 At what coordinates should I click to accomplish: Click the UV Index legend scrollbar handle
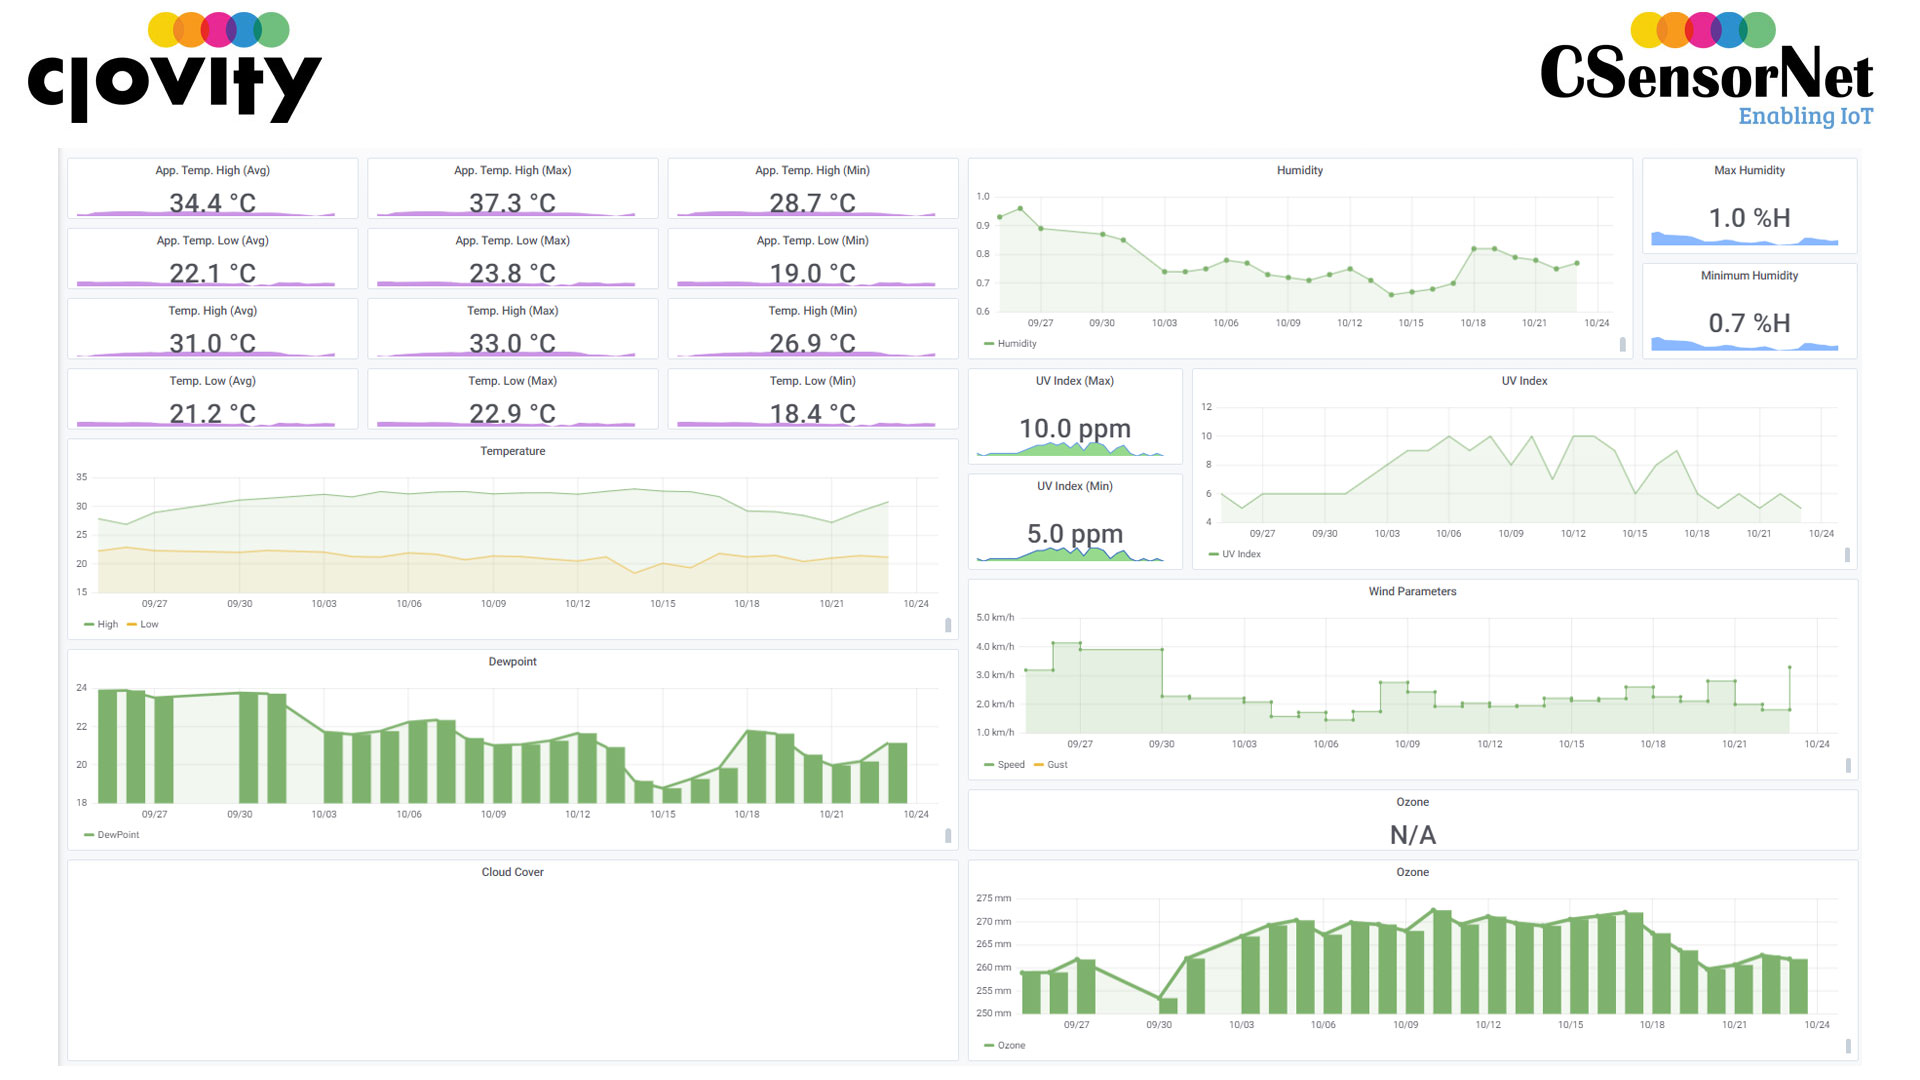[x=1847, y=555]
